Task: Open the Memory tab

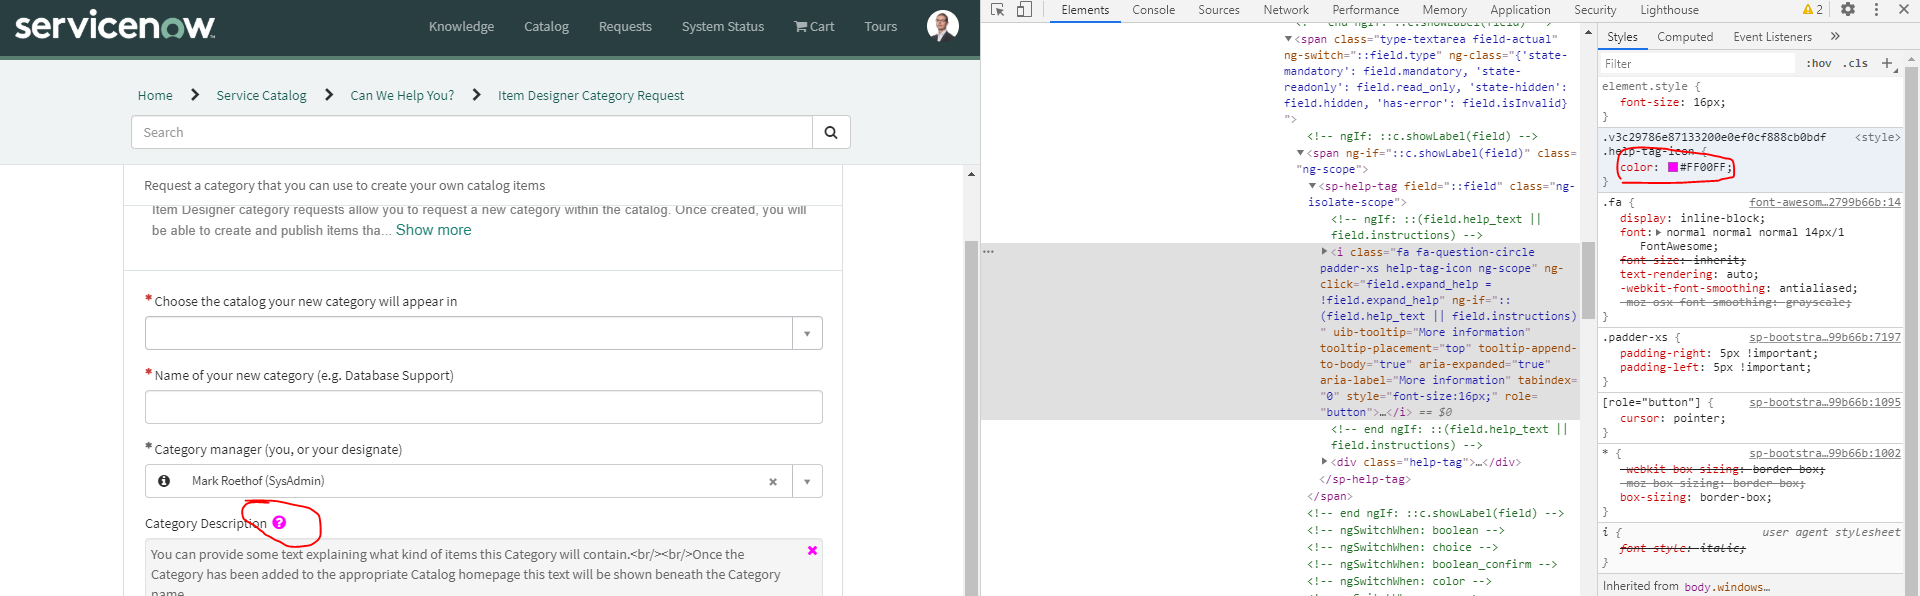Action: (x=1444, y=10)
